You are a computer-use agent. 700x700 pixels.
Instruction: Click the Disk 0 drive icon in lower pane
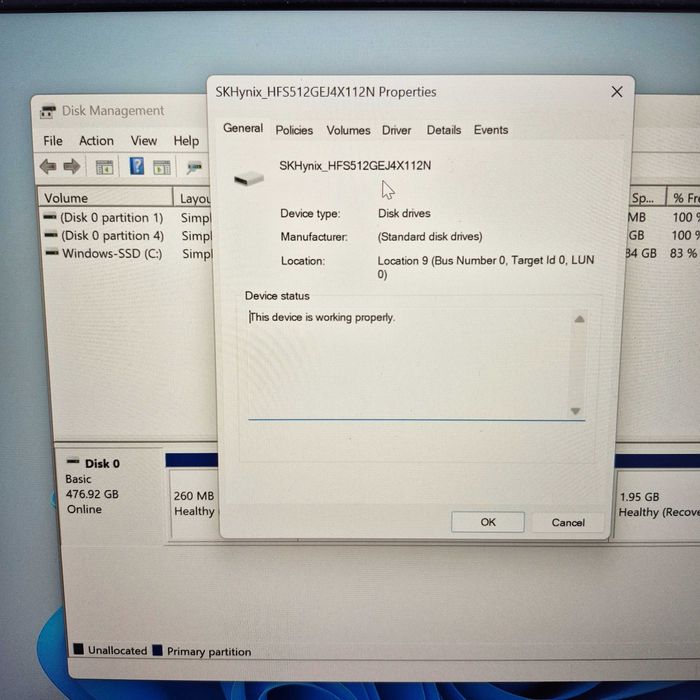(x=73, y=460)
